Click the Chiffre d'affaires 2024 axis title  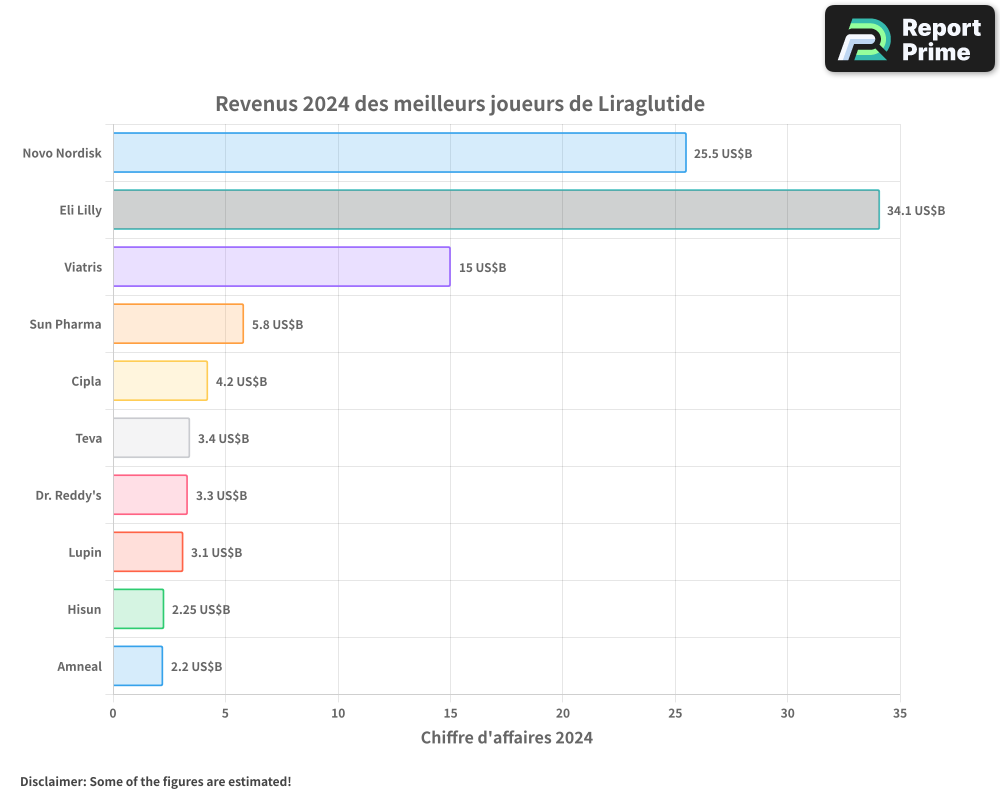(506, 737)
